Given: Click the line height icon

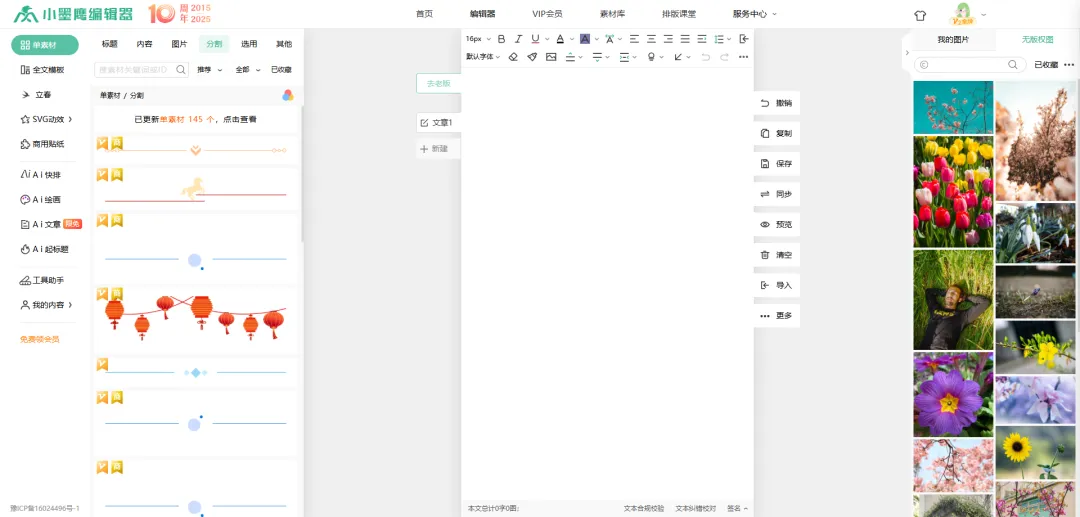Looking at the screenshot, I should point(719,39).
